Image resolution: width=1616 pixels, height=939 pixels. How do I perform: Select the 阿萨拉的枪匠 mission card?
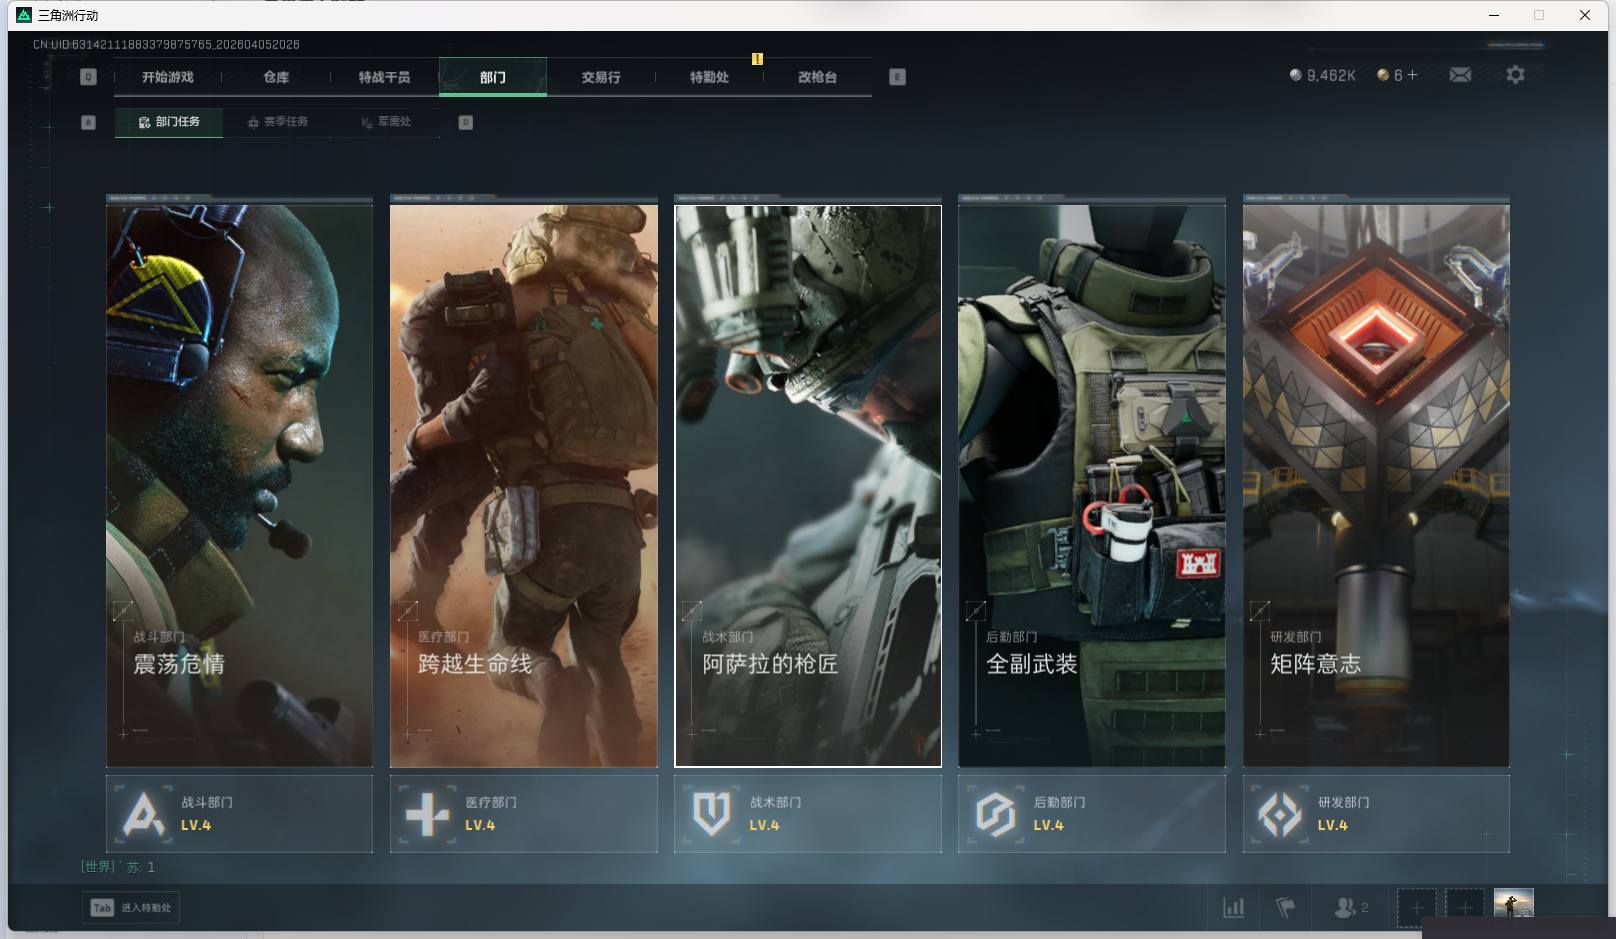(808, 486)
